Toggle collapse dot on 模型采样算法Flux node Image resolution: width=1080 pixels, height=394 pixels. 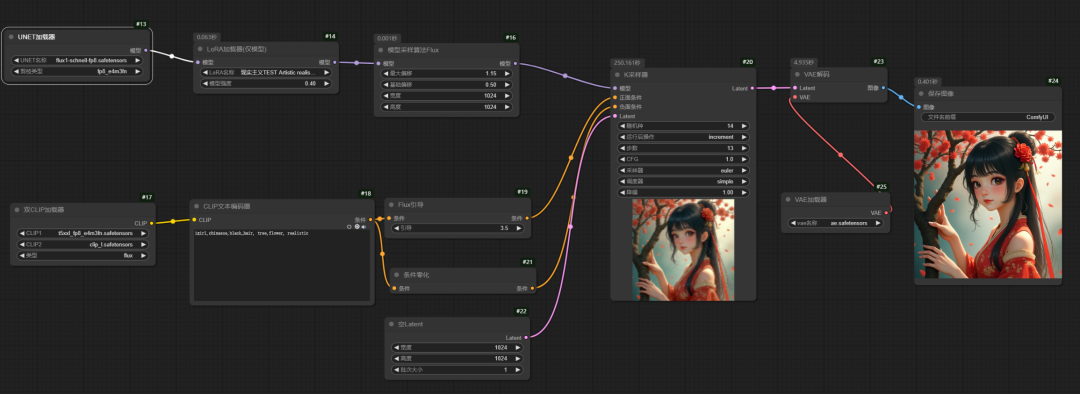[382, 50]
